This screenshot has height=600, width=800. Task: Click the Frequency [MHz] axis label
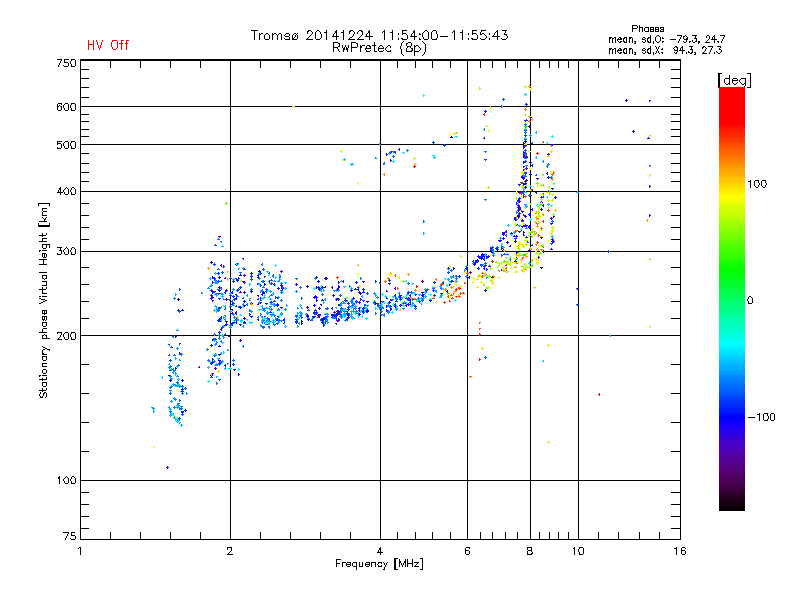[379, 565]
